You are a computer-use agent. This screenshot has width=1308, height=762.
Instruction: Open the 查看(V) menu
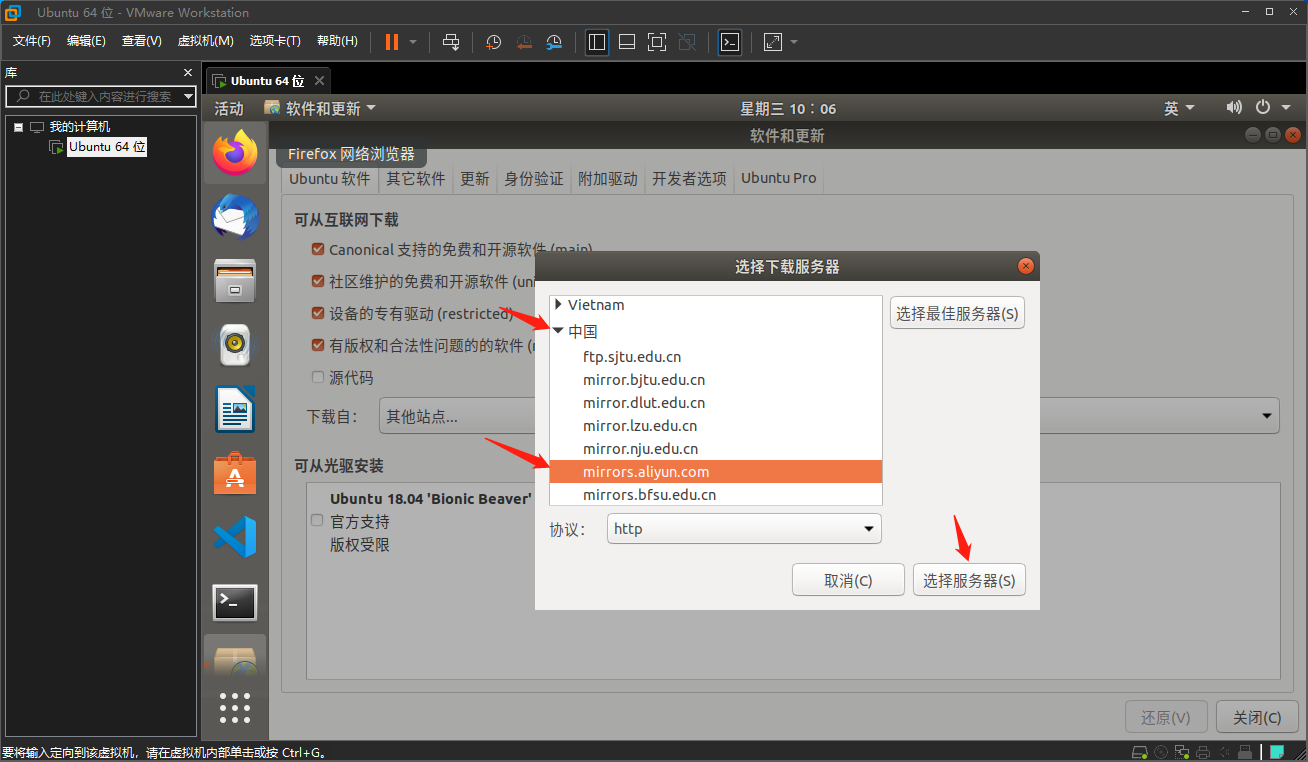click(x=141, y=41)
